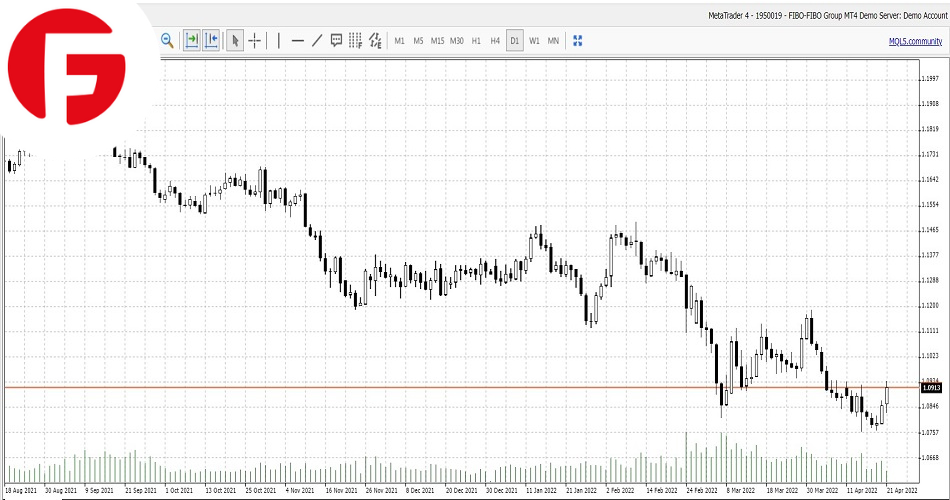Open the MQL5.community link
950x500 pixels.
pos(915,41)
